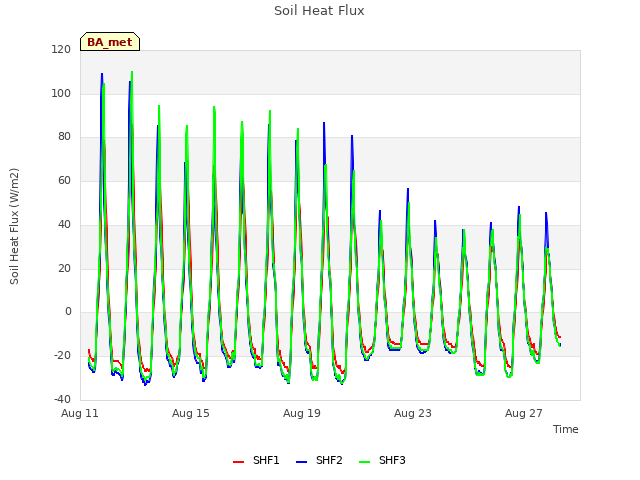Toggle SHF1 series in legend

256,460
